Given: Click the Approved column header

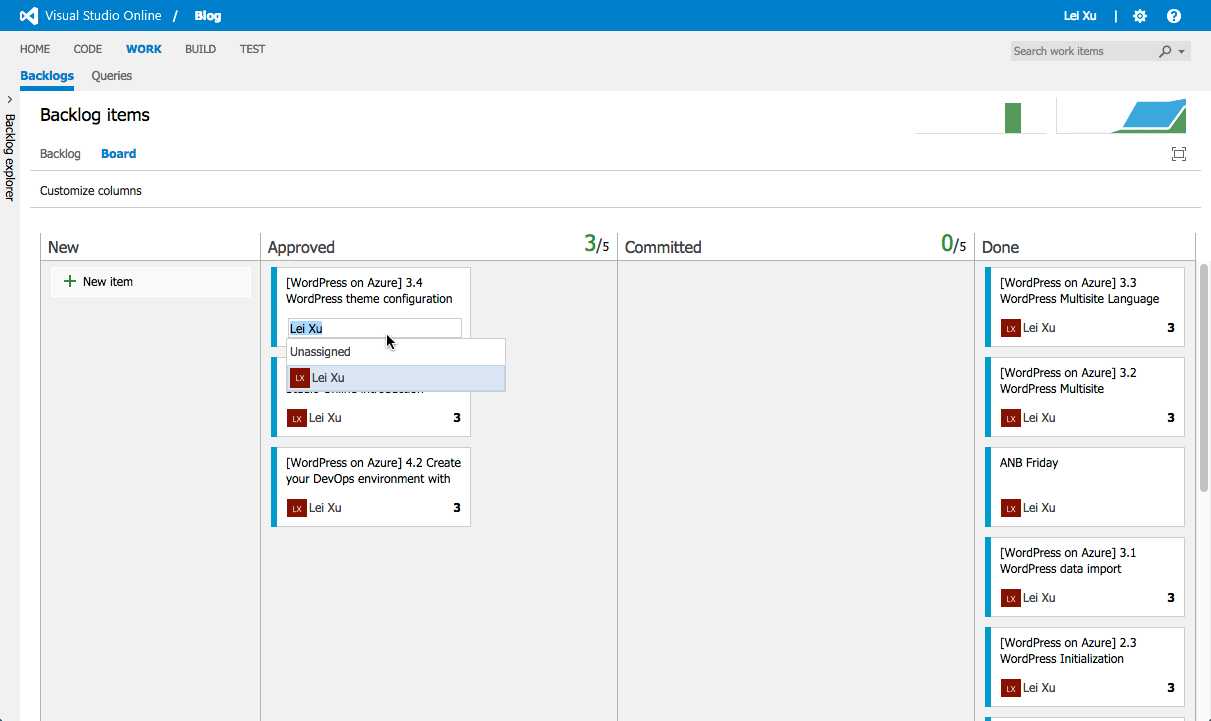Looking at the screenshot, I should click(301, 247).
